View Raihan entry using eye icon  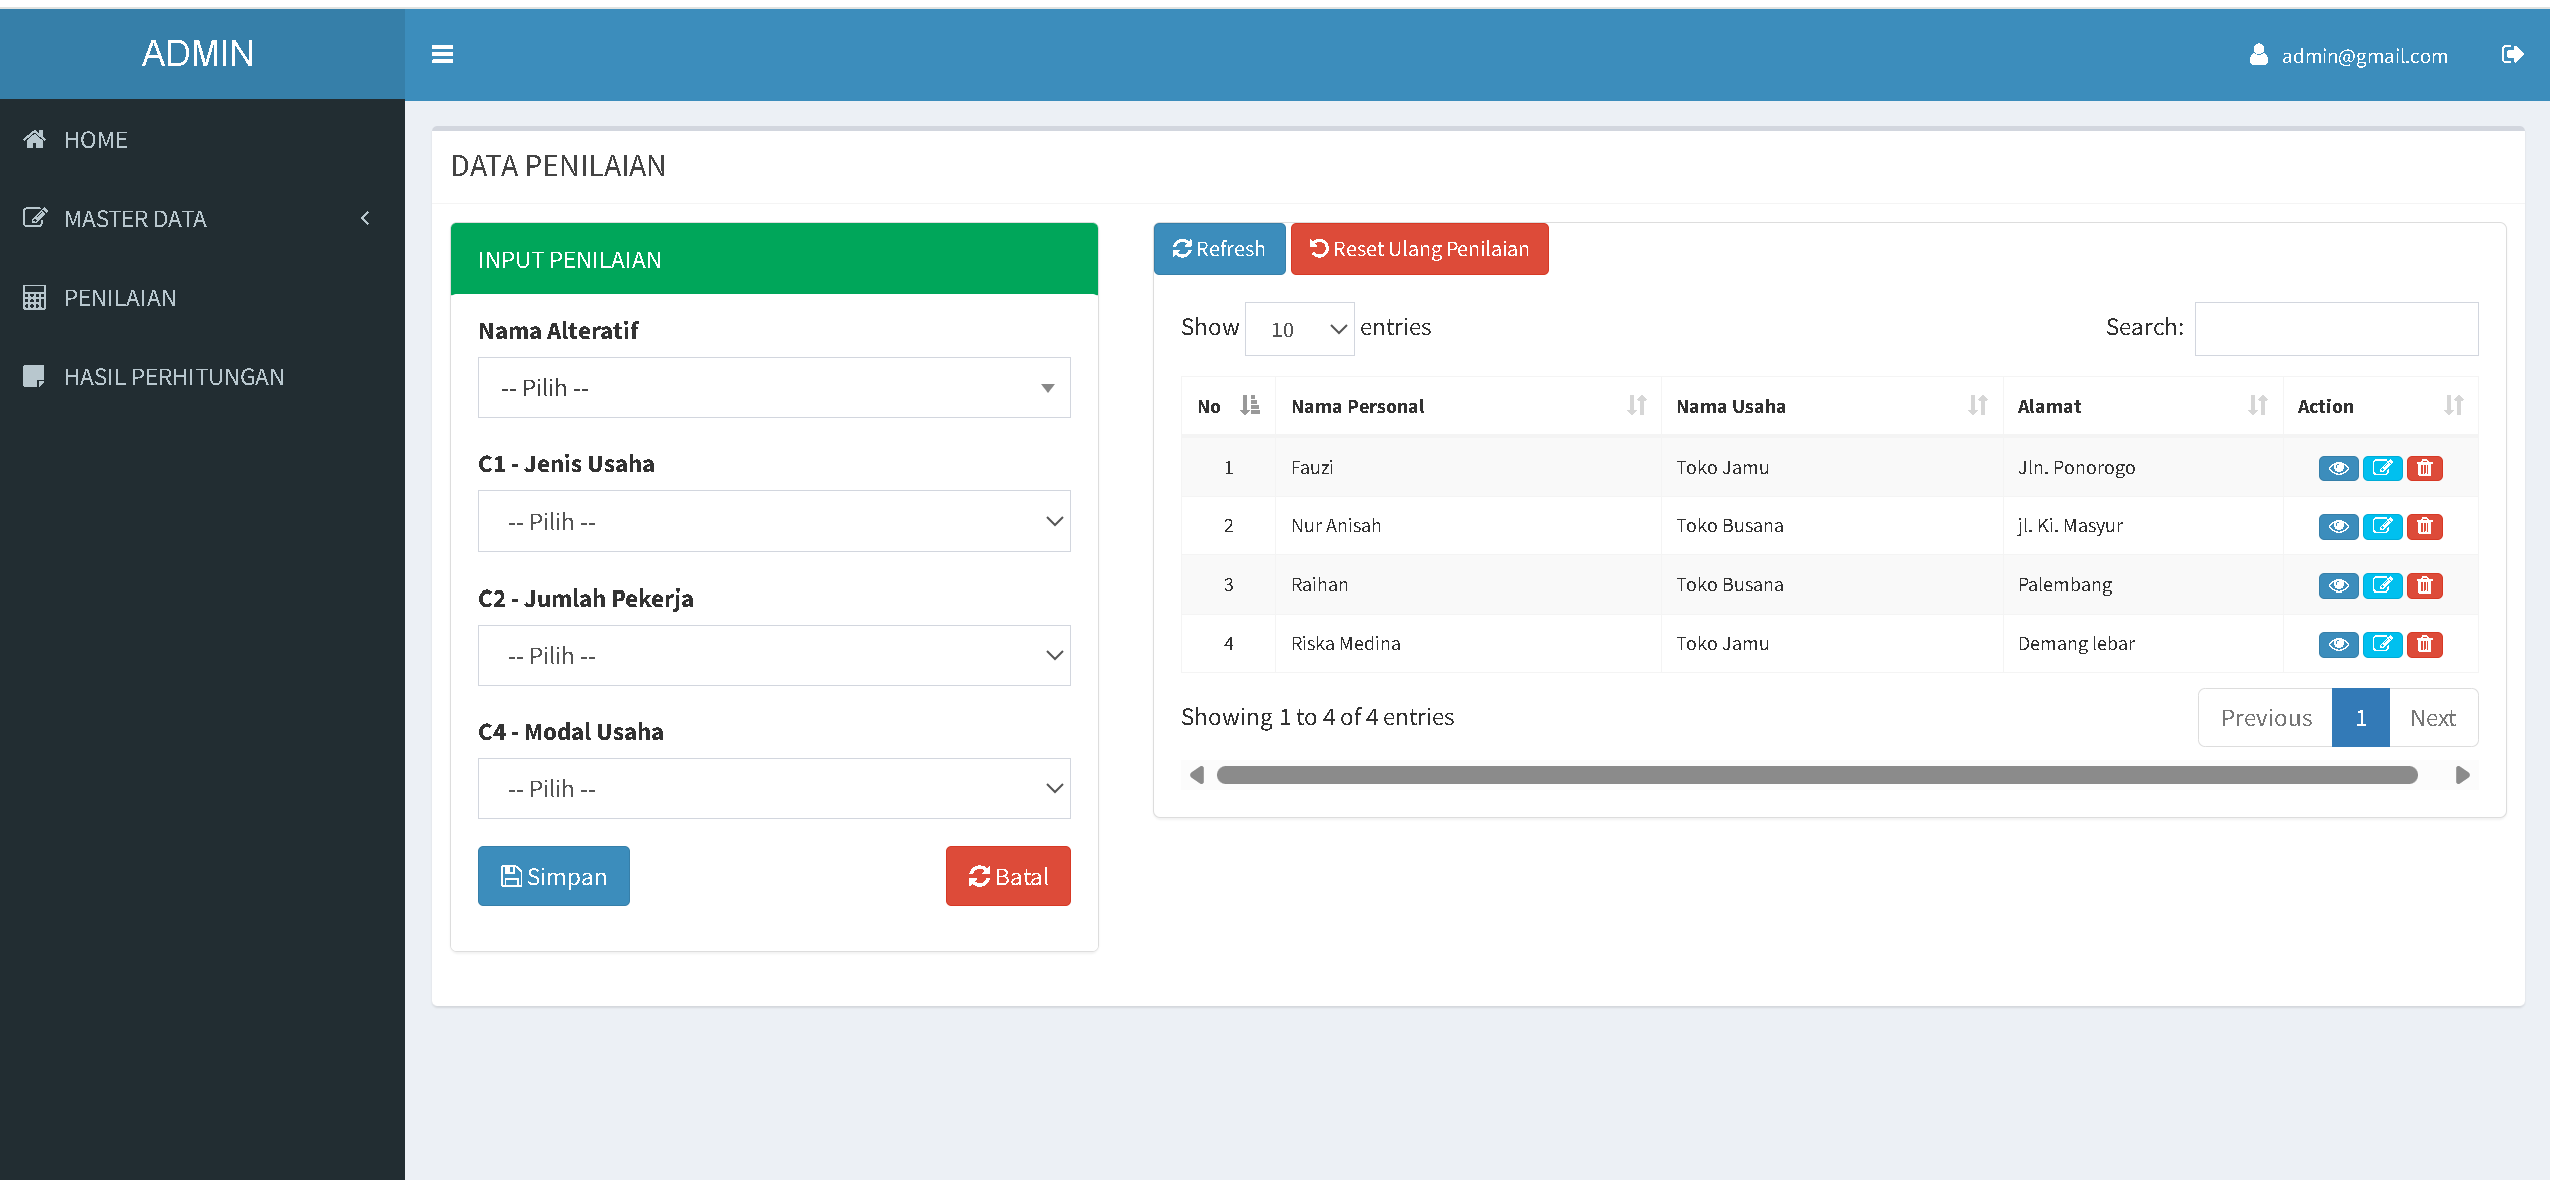pos(2338,585)
